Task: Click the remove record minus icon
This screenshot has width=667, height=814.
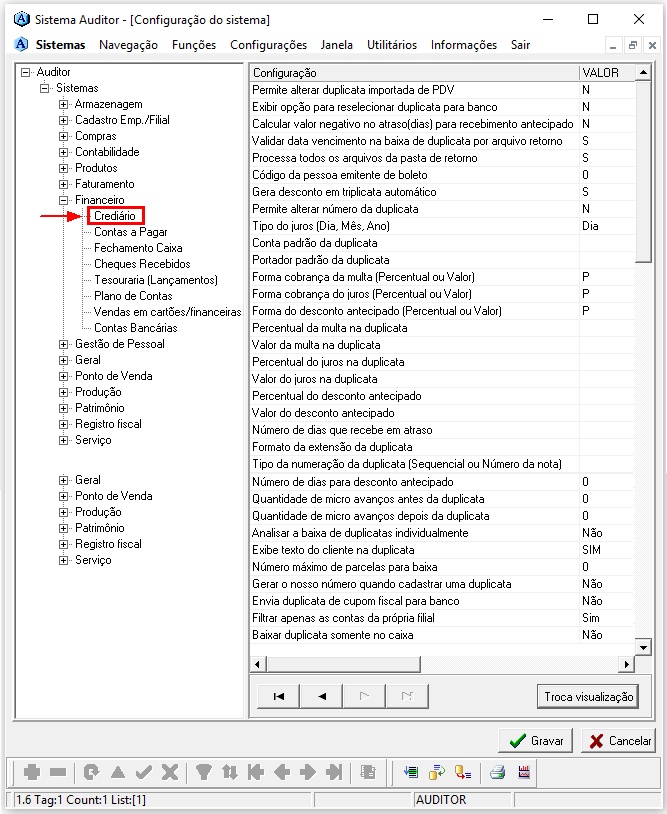Action: tap(58, 772)
